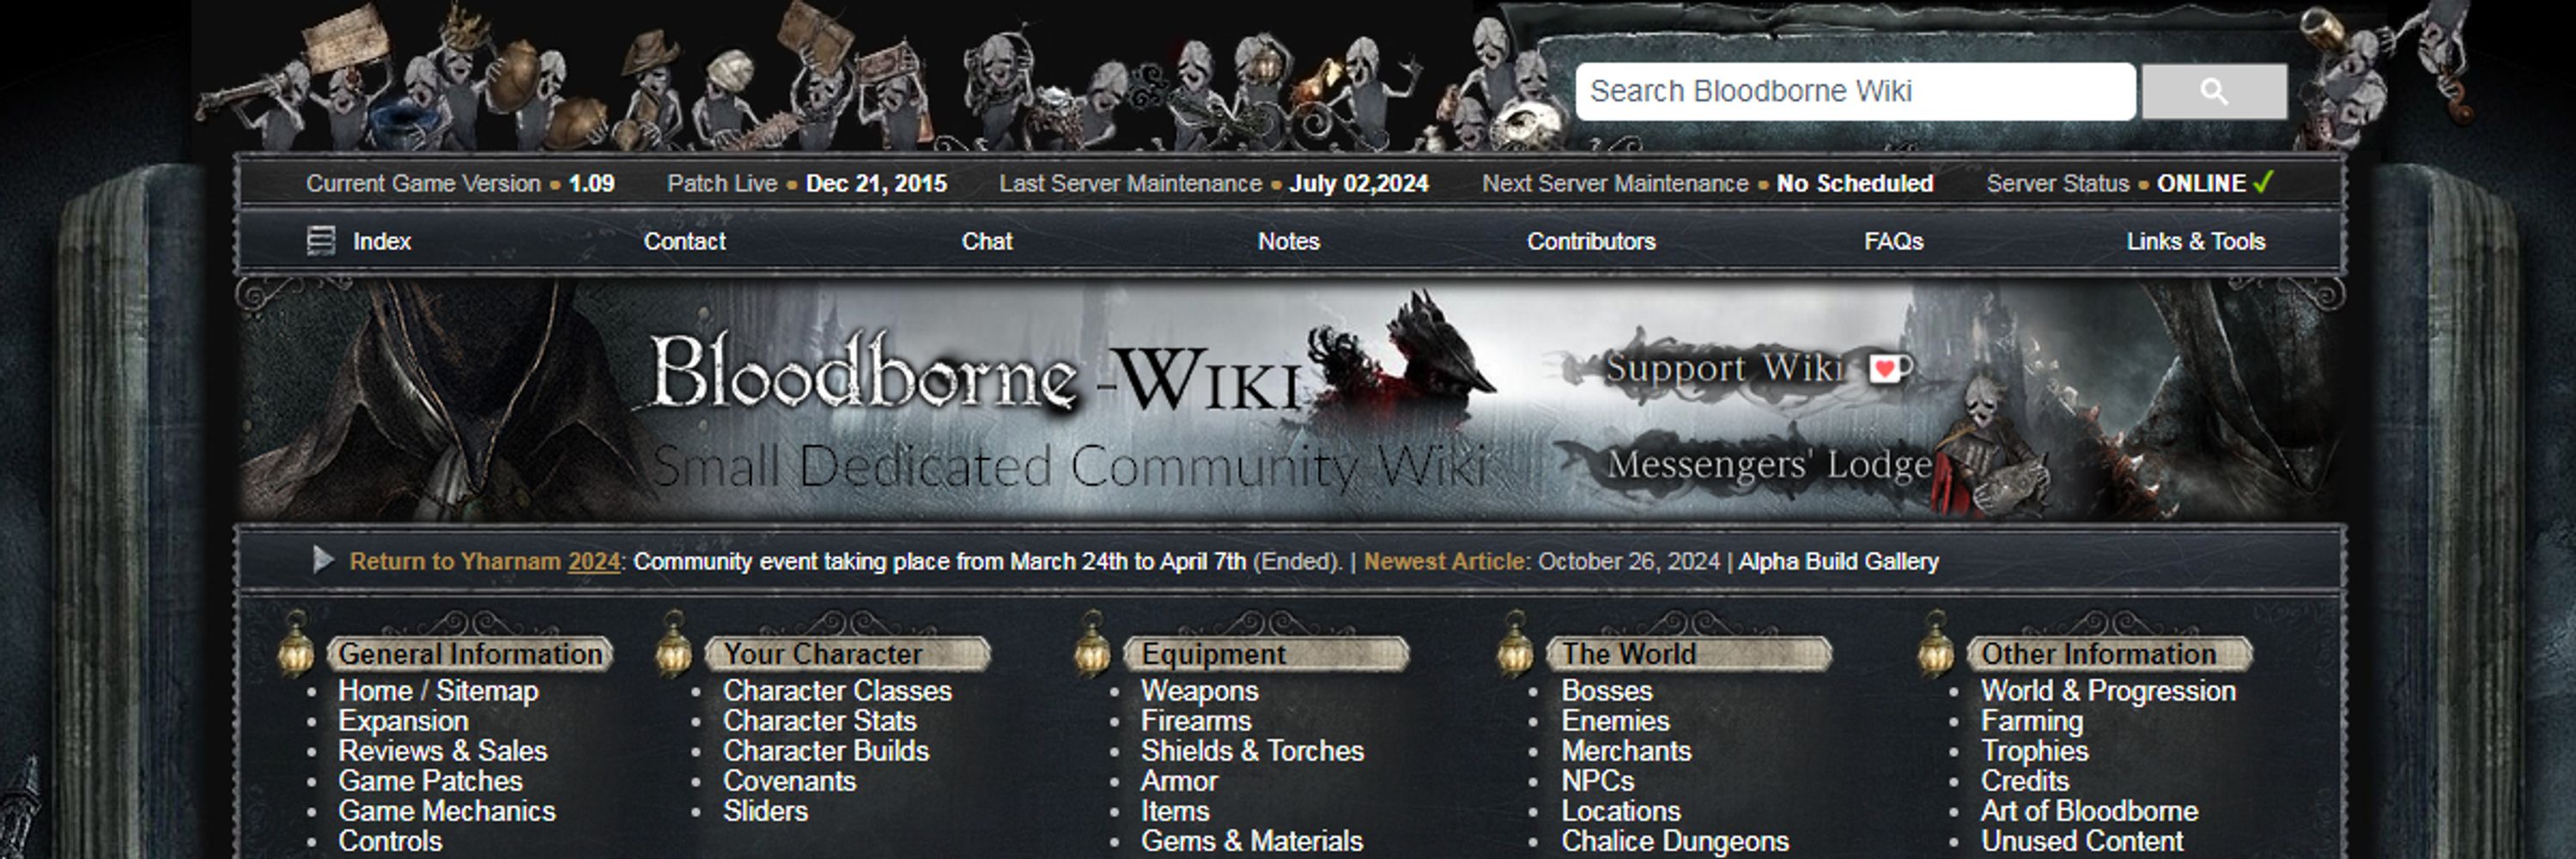Open World & Progression link

(2108, 691)
